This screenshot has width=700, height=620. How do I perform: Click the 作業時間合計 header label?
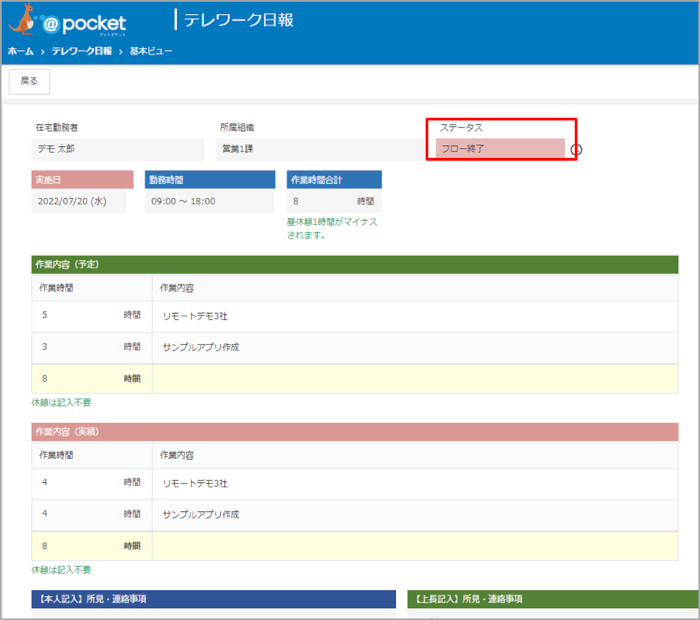tap(334, 180)
